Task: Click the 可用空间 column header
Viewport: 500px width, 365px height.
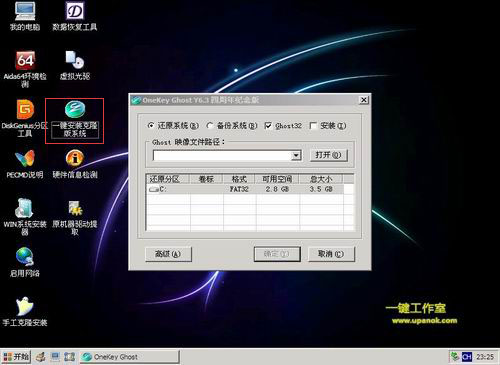Action: [x=277, y=179]
